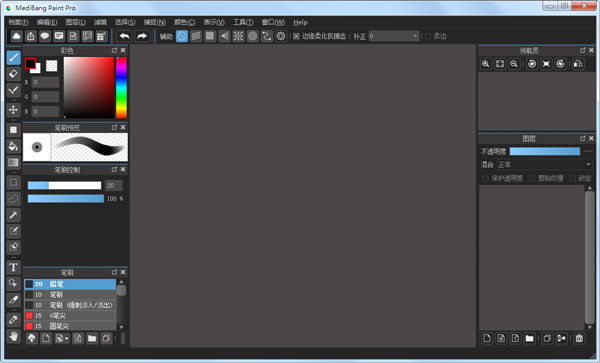Create a new layer in layers panel
Image resolution: width=600 pixels, height=363 pixels.
pyautogui.click(x=487, y=338)
